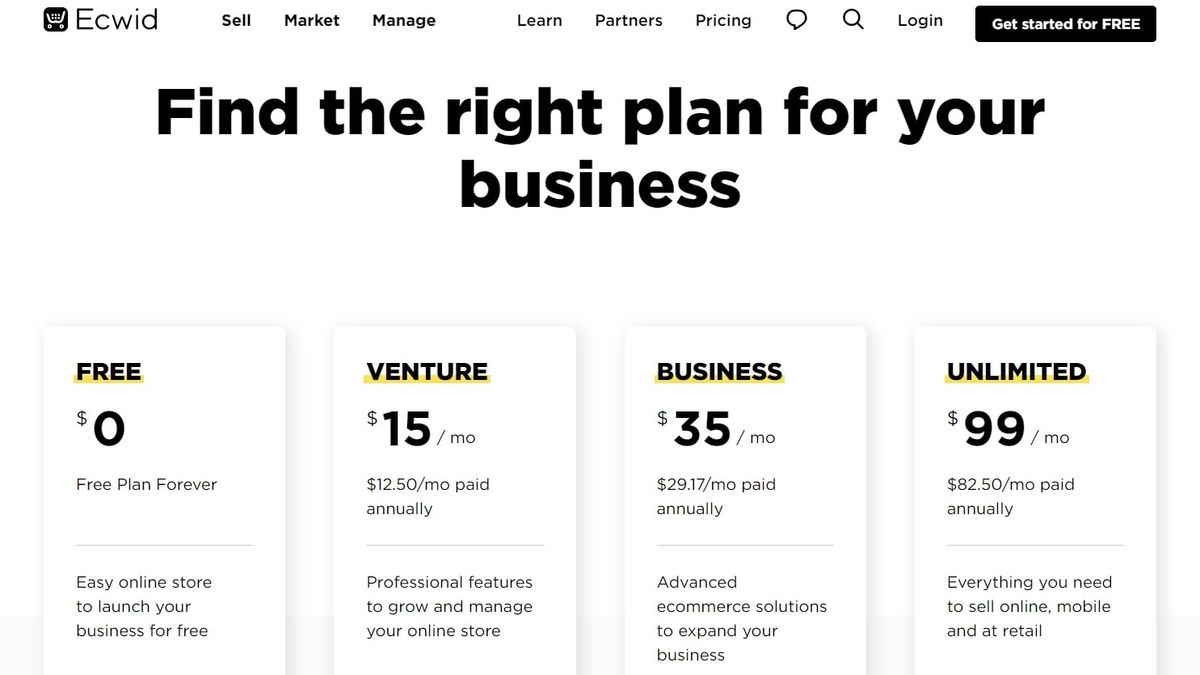
Task: Open the Market menu
Action: click(x=312, y=20)
